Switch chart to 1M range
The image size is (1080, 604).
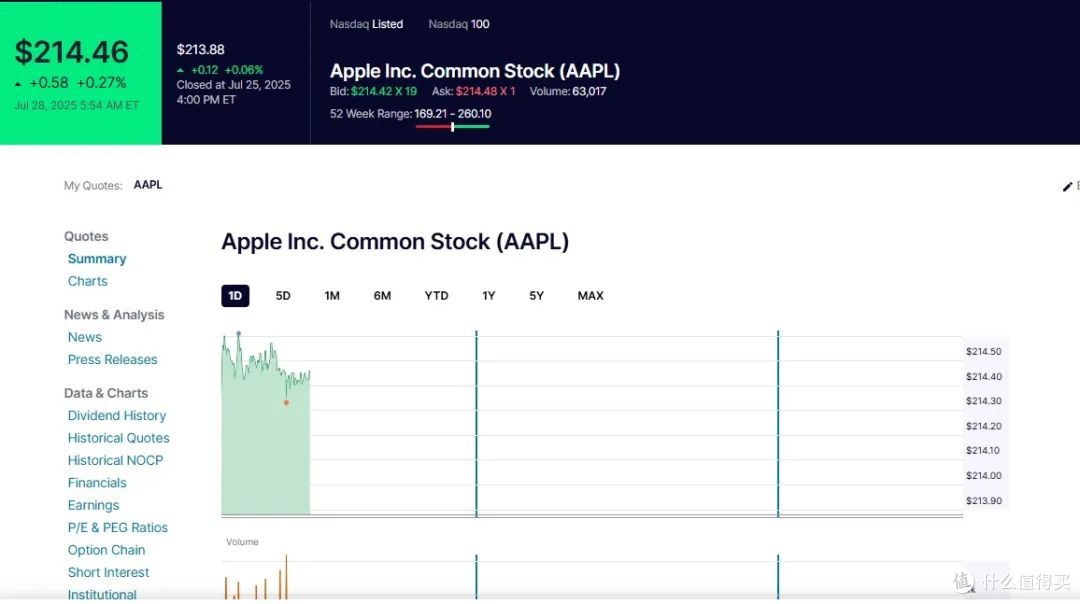pyautogui.click(x=332, y=295)
